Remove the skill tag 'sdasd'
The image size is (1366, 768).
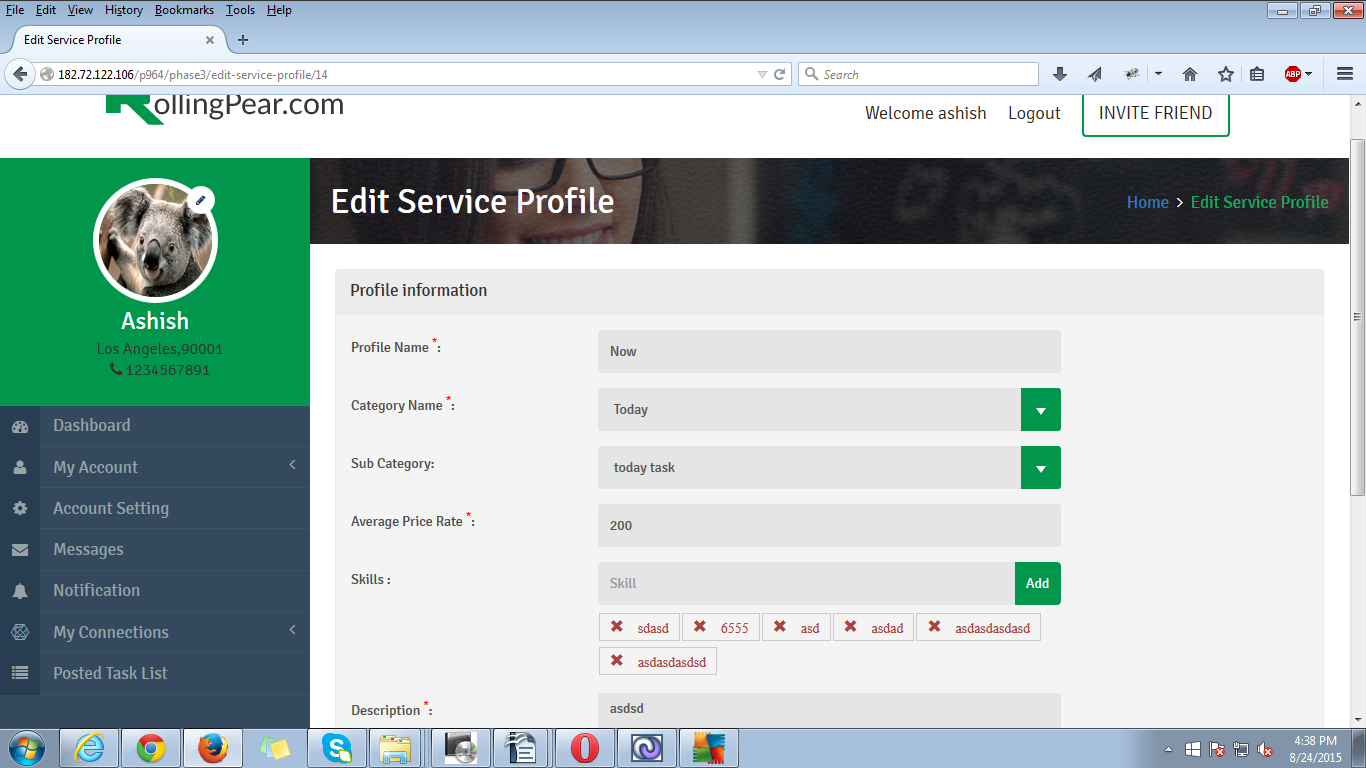[x=617, y=627]
